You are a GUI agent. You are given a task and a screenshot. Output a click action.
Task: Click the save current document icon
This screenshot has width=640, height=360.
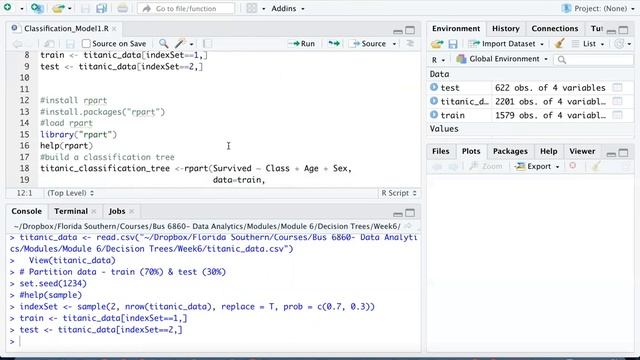(70, 44)
